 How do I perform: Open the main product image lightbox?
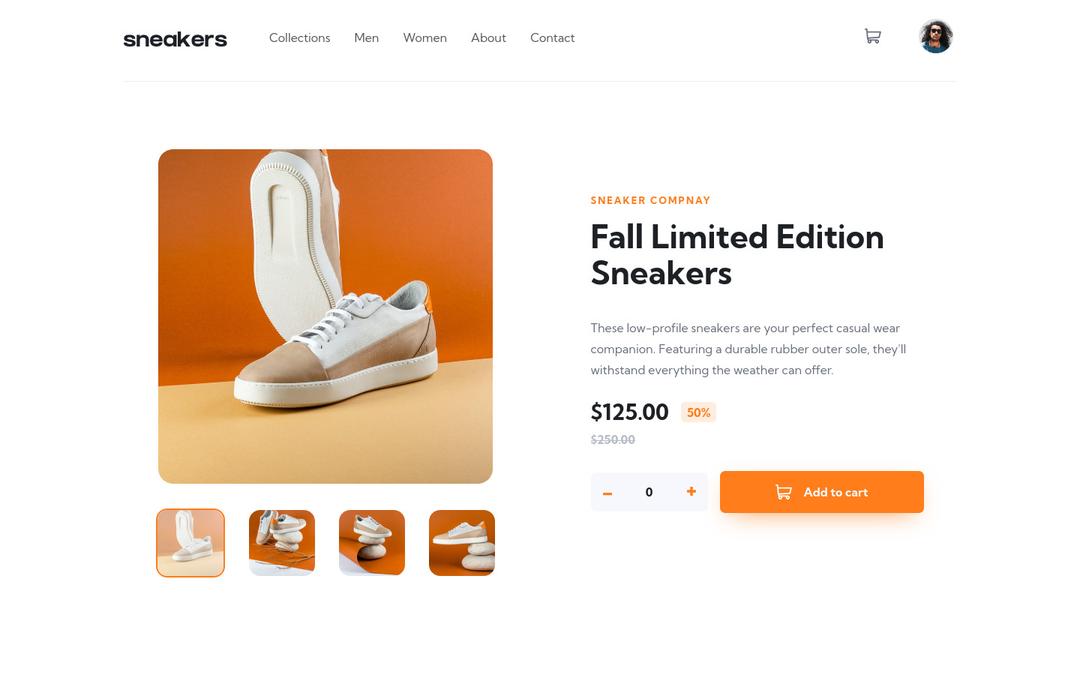pyautogui.click(x=325, y=316)
